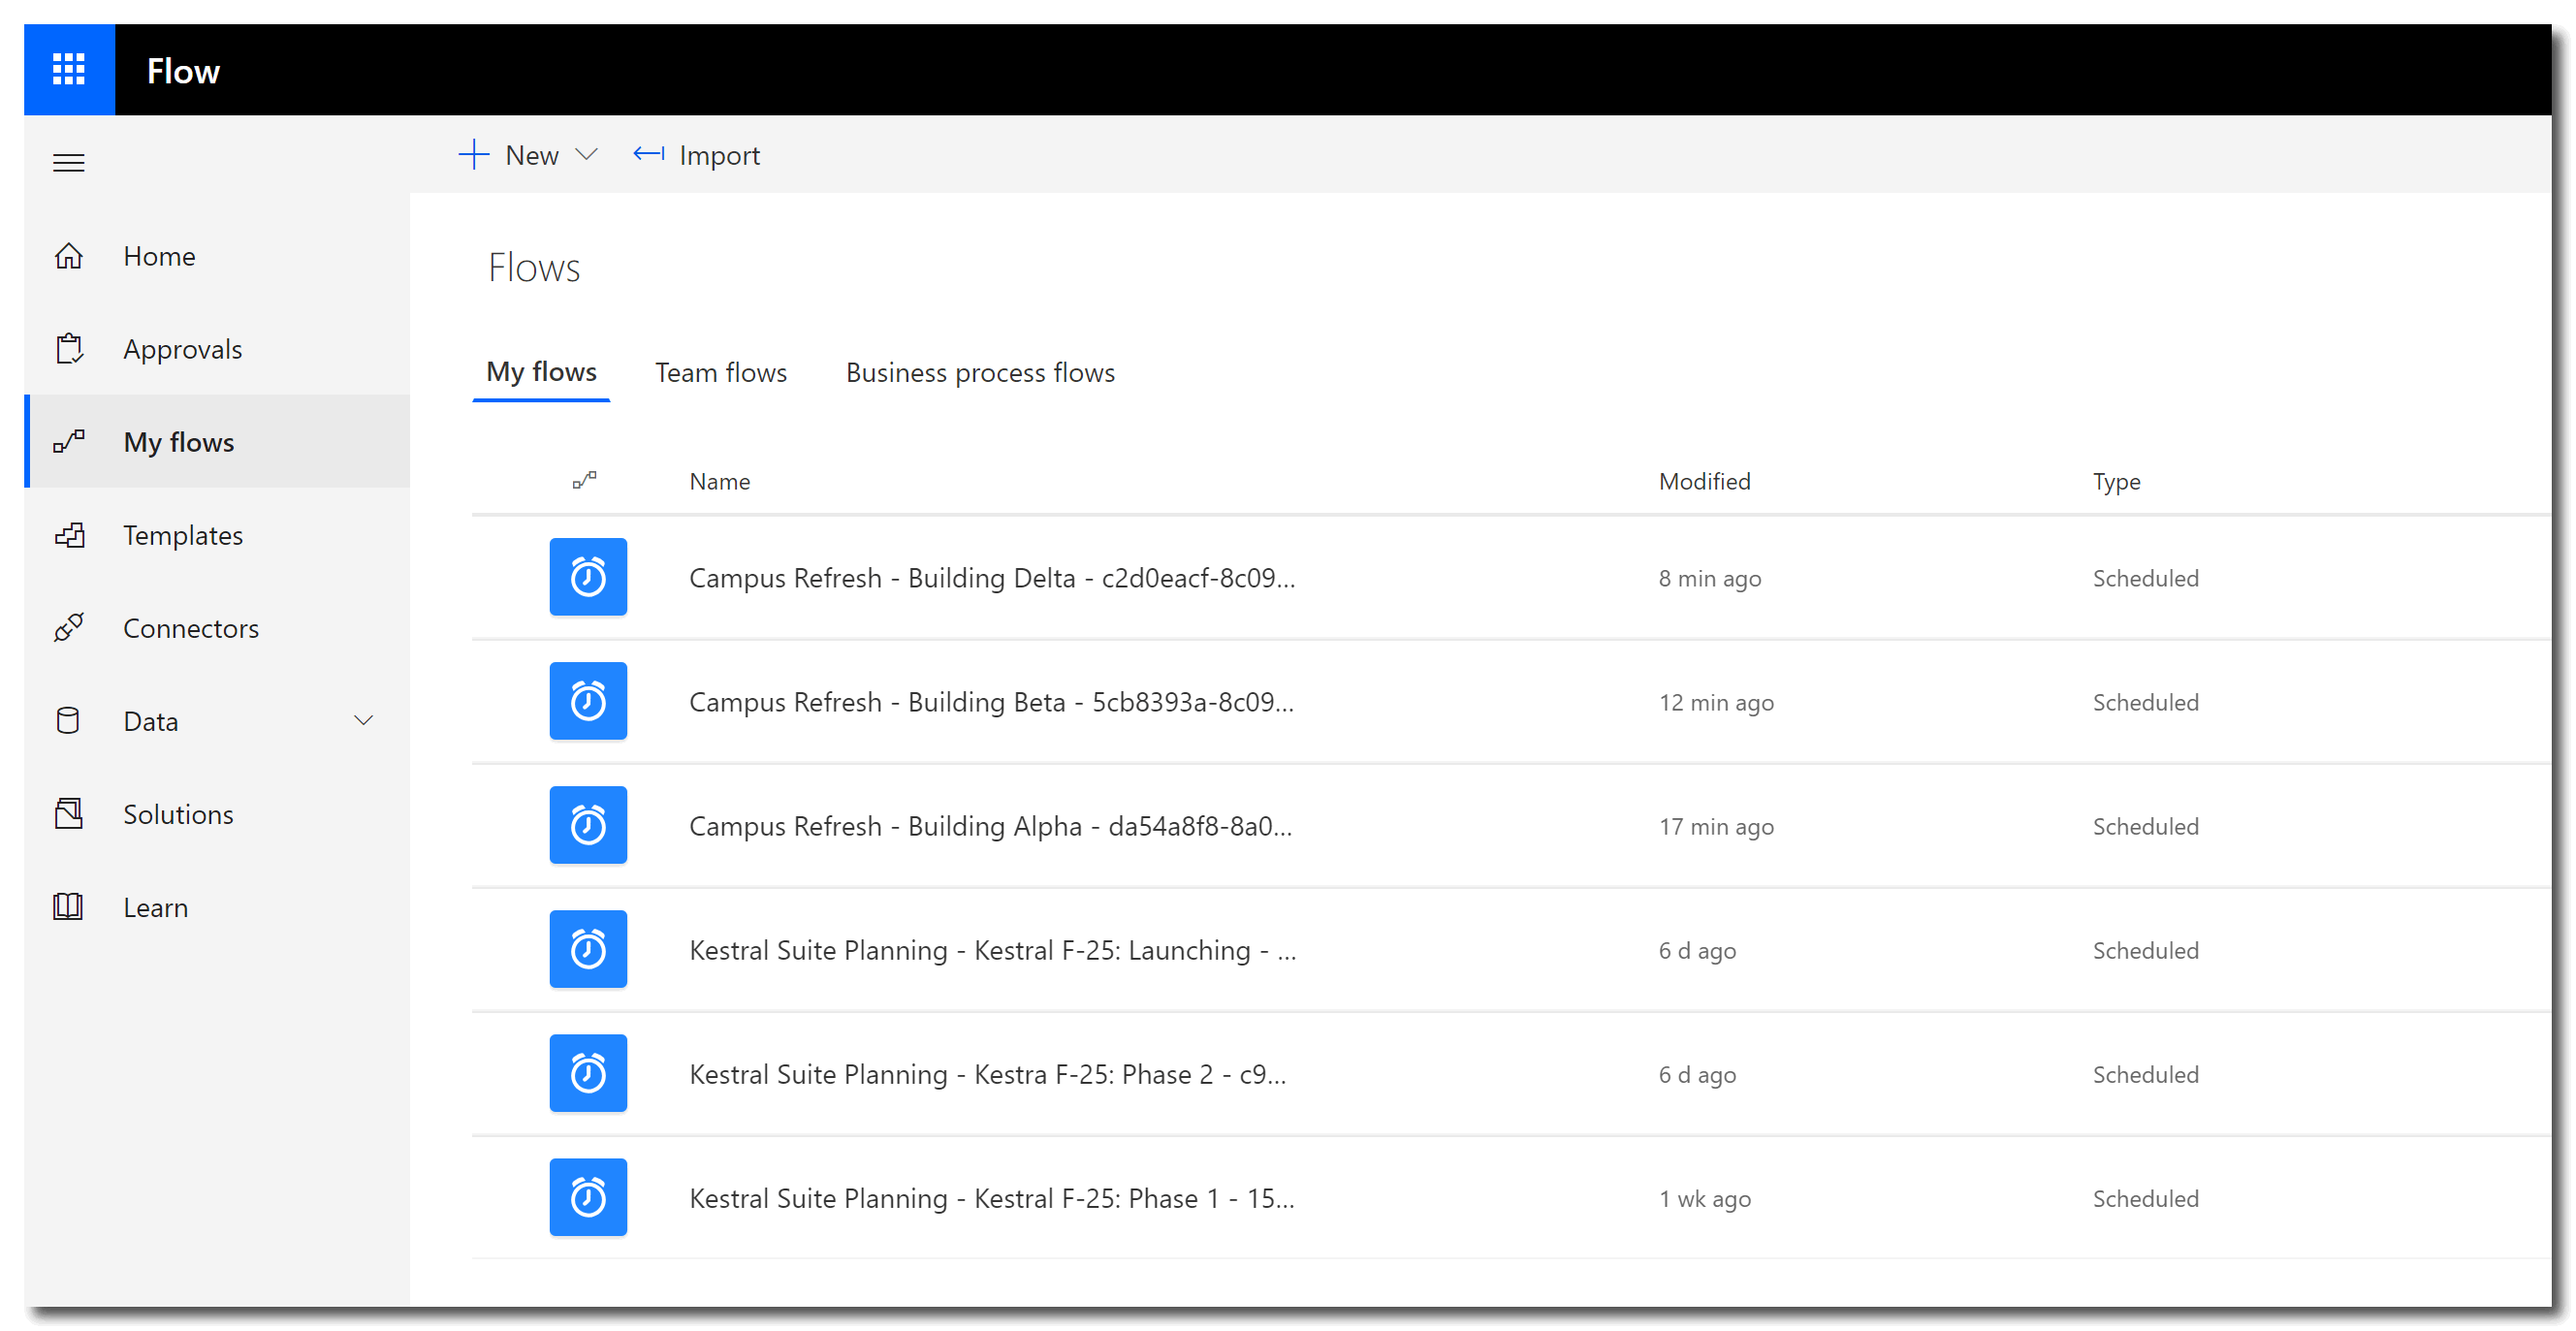Click Scheduled type for Building Alpha row

(2146, 826)
